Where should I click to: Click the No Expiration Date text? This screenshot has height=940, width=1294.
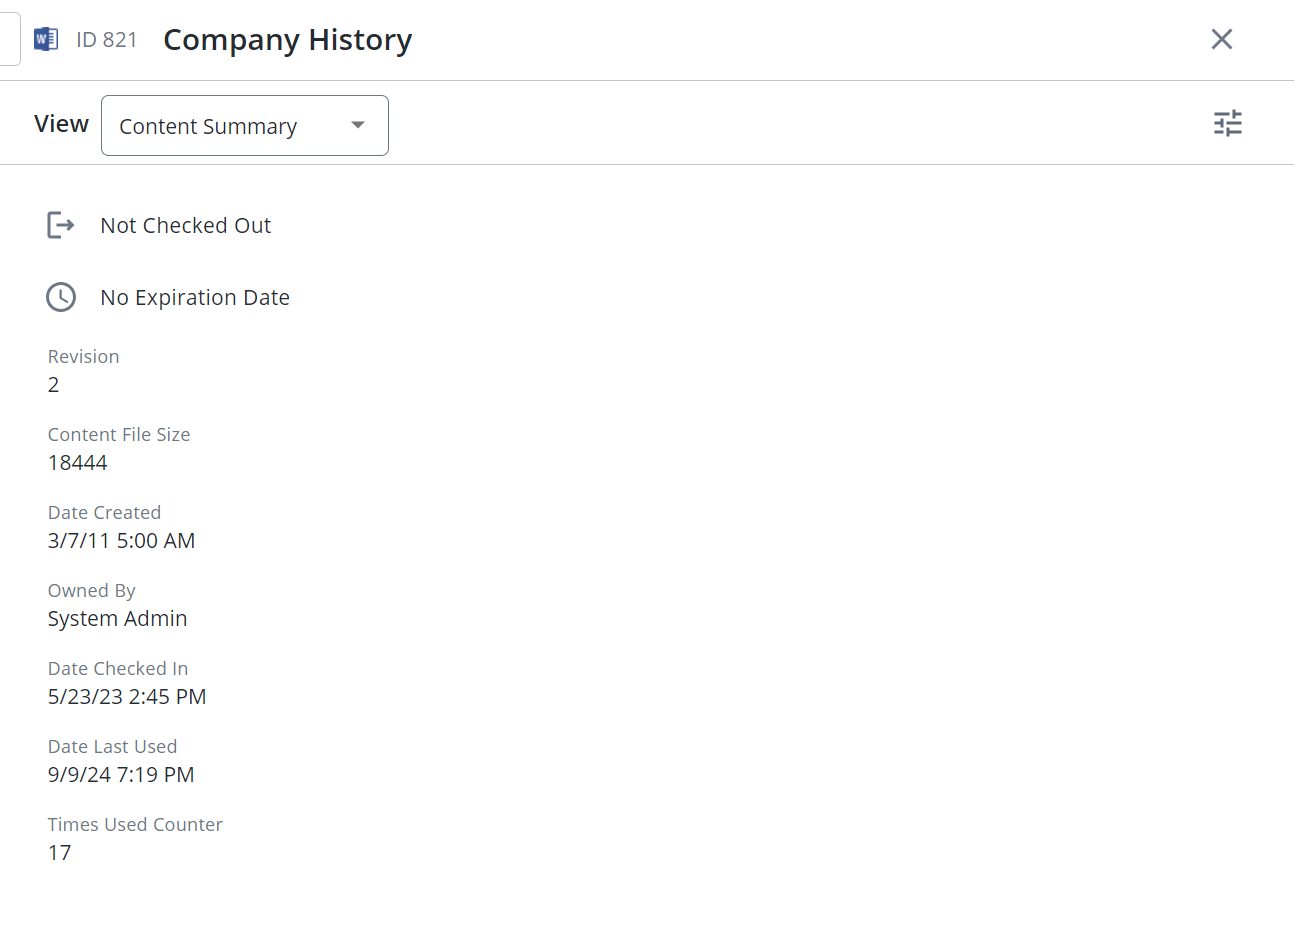point(195,298)
